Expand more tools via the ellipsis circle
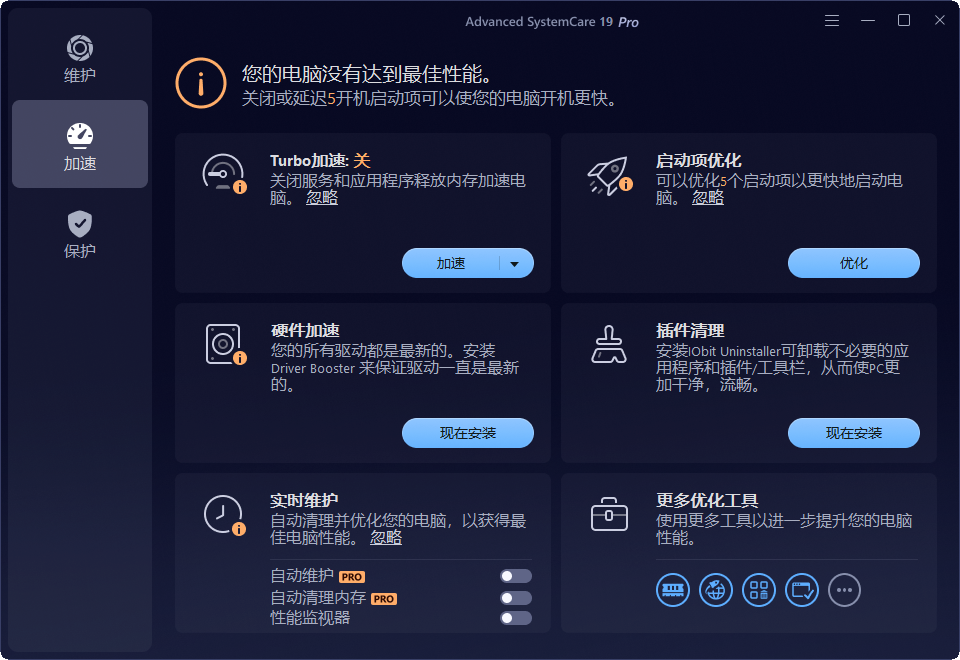The height and width of the screenshot is (660, 960). point(844,590)
